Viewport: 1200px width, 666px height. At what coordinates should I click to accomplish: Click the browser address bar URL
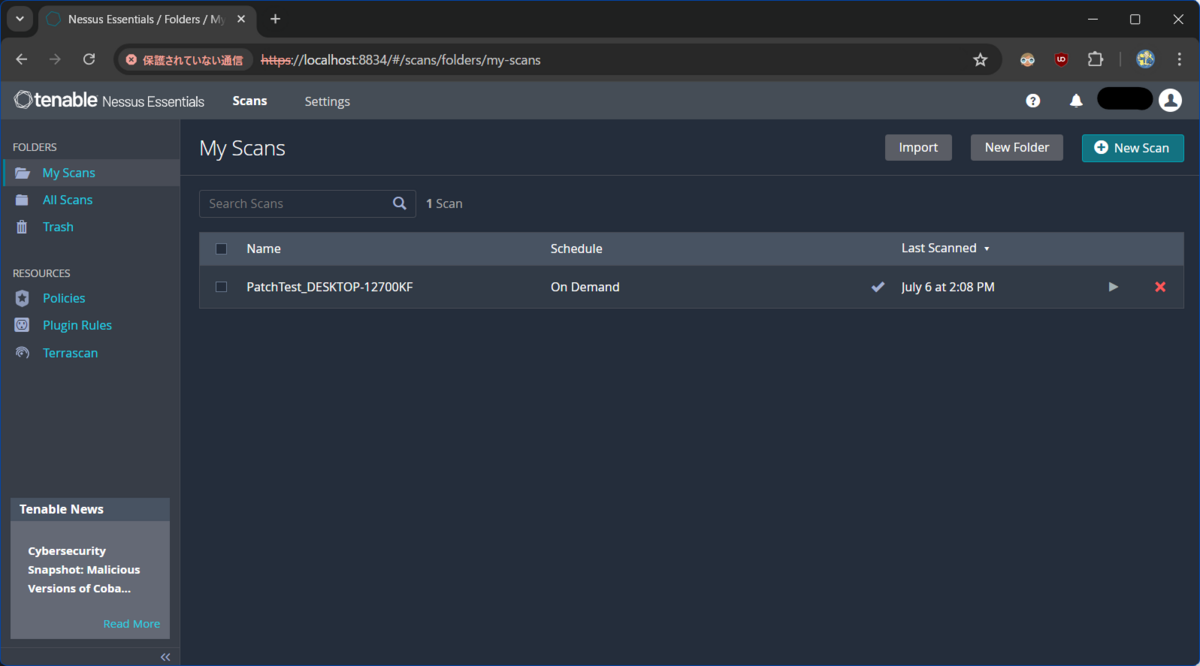pos(400,60)
